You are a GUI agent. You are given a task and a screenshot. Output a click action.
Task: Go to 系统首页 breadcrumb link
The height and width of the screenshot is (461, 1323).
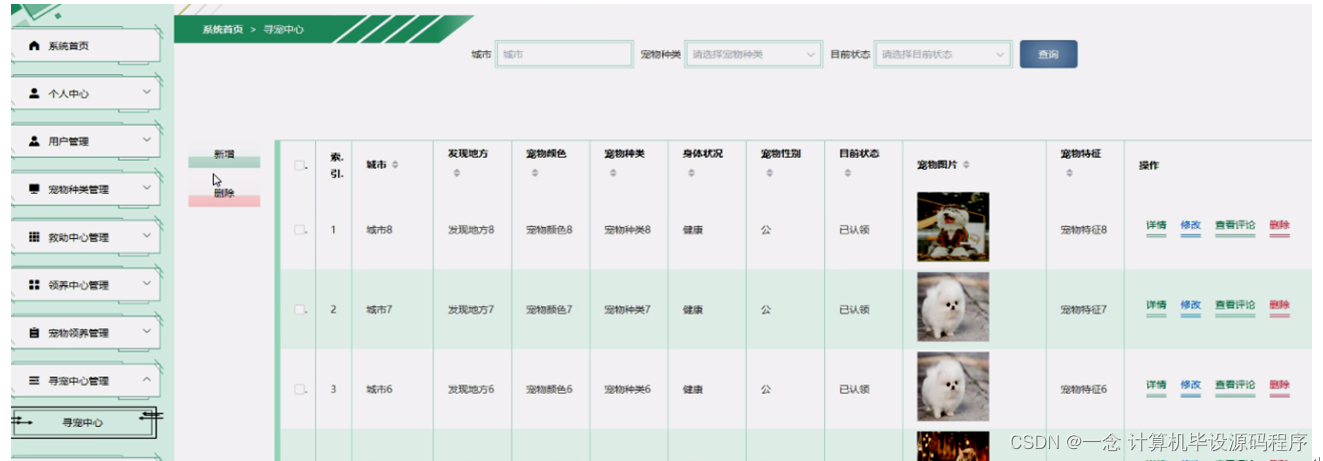coord(222,30)
